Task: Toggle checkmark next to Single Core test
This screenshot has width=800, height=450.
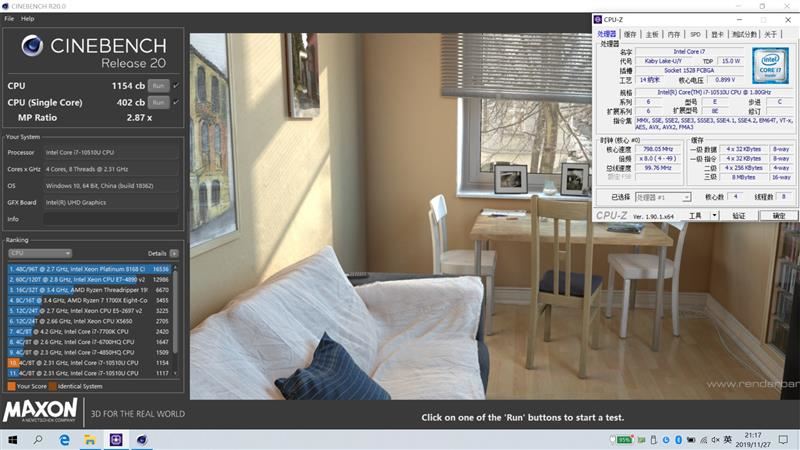Action: click(176, 103)
